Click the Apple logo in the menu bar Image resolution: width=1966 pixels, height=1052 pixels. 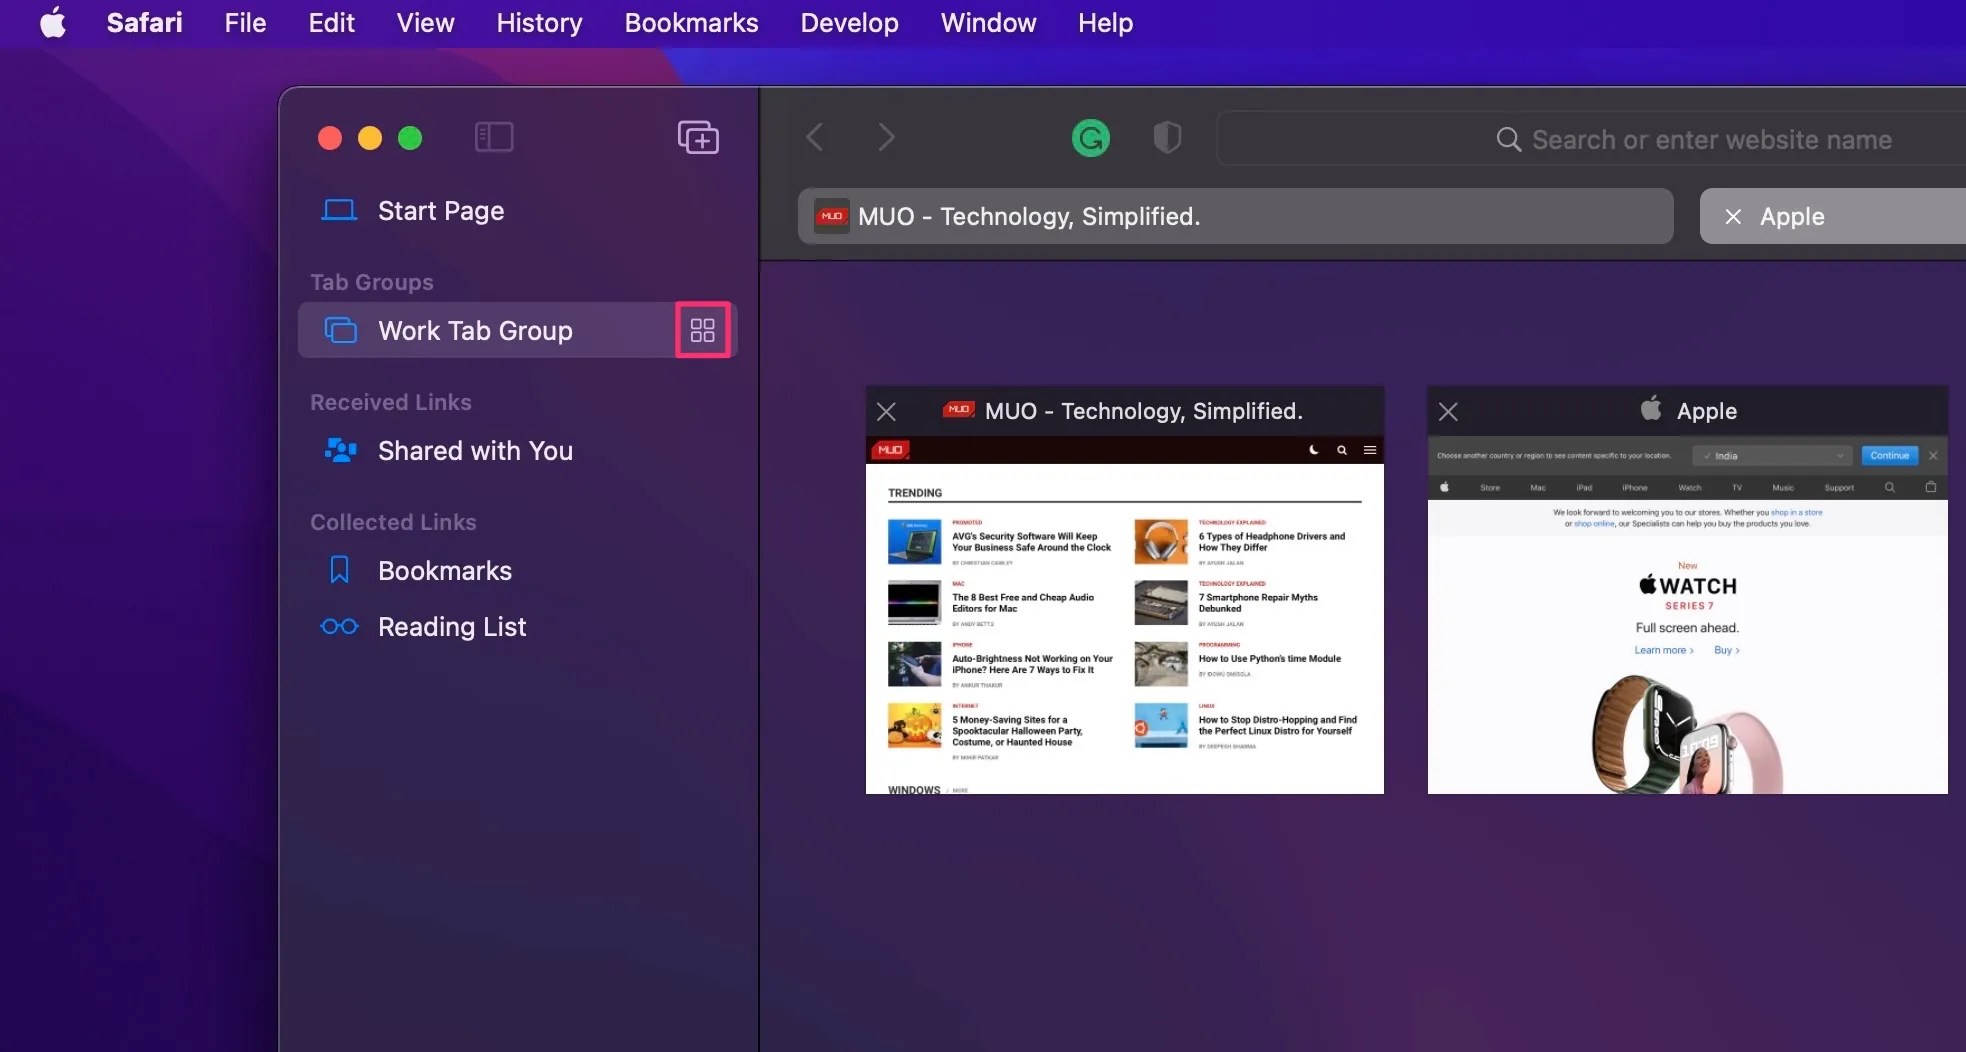coord(54,22)
